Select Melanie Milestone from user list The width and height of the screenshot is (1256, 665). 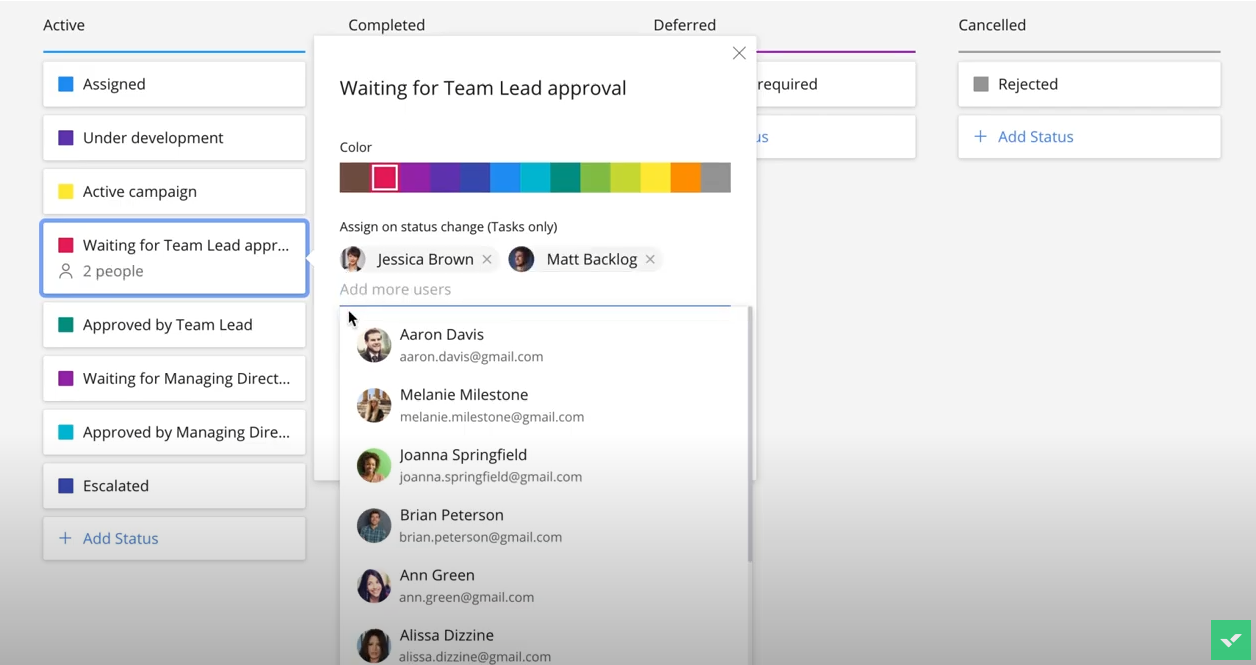(x=543, y=405)
